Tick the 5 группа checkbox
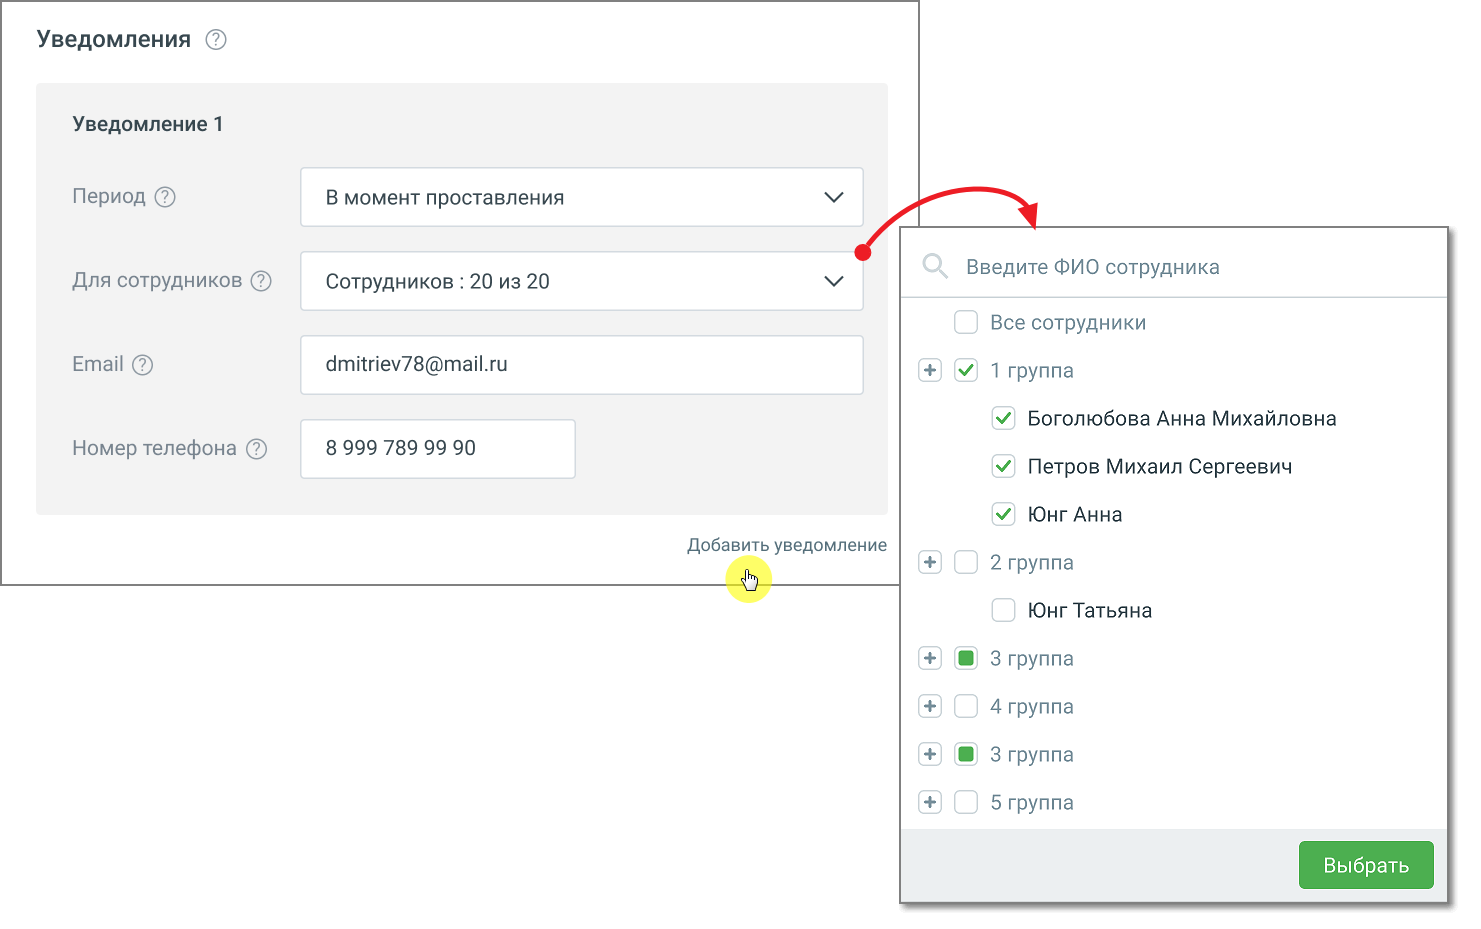The width and height of the screenshot is (1481, 929). 966,802
